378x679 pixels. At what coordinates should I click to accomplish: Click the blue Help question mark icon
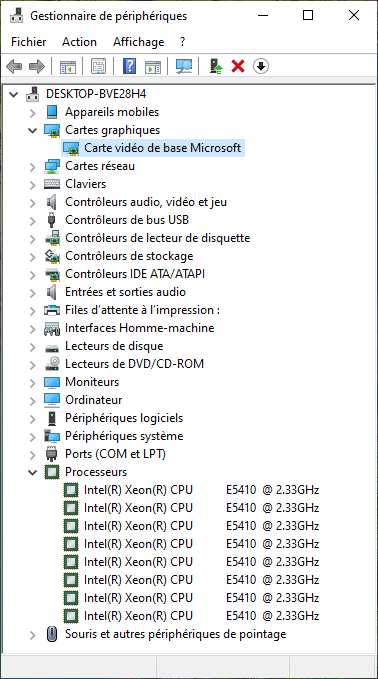pyautogui.click(x=129, y=66)
